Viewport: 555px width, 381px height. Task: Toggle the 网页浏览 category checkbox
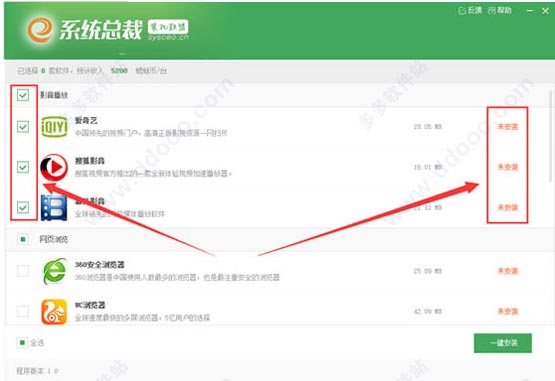coord(23,239)
